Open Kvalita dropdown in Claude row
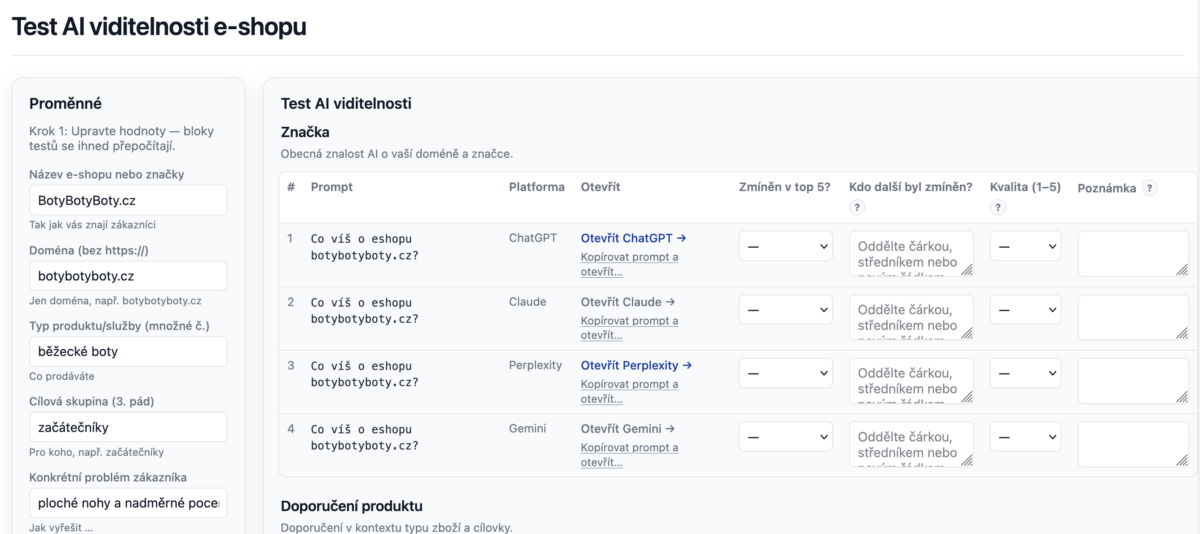 [1025, 309]
